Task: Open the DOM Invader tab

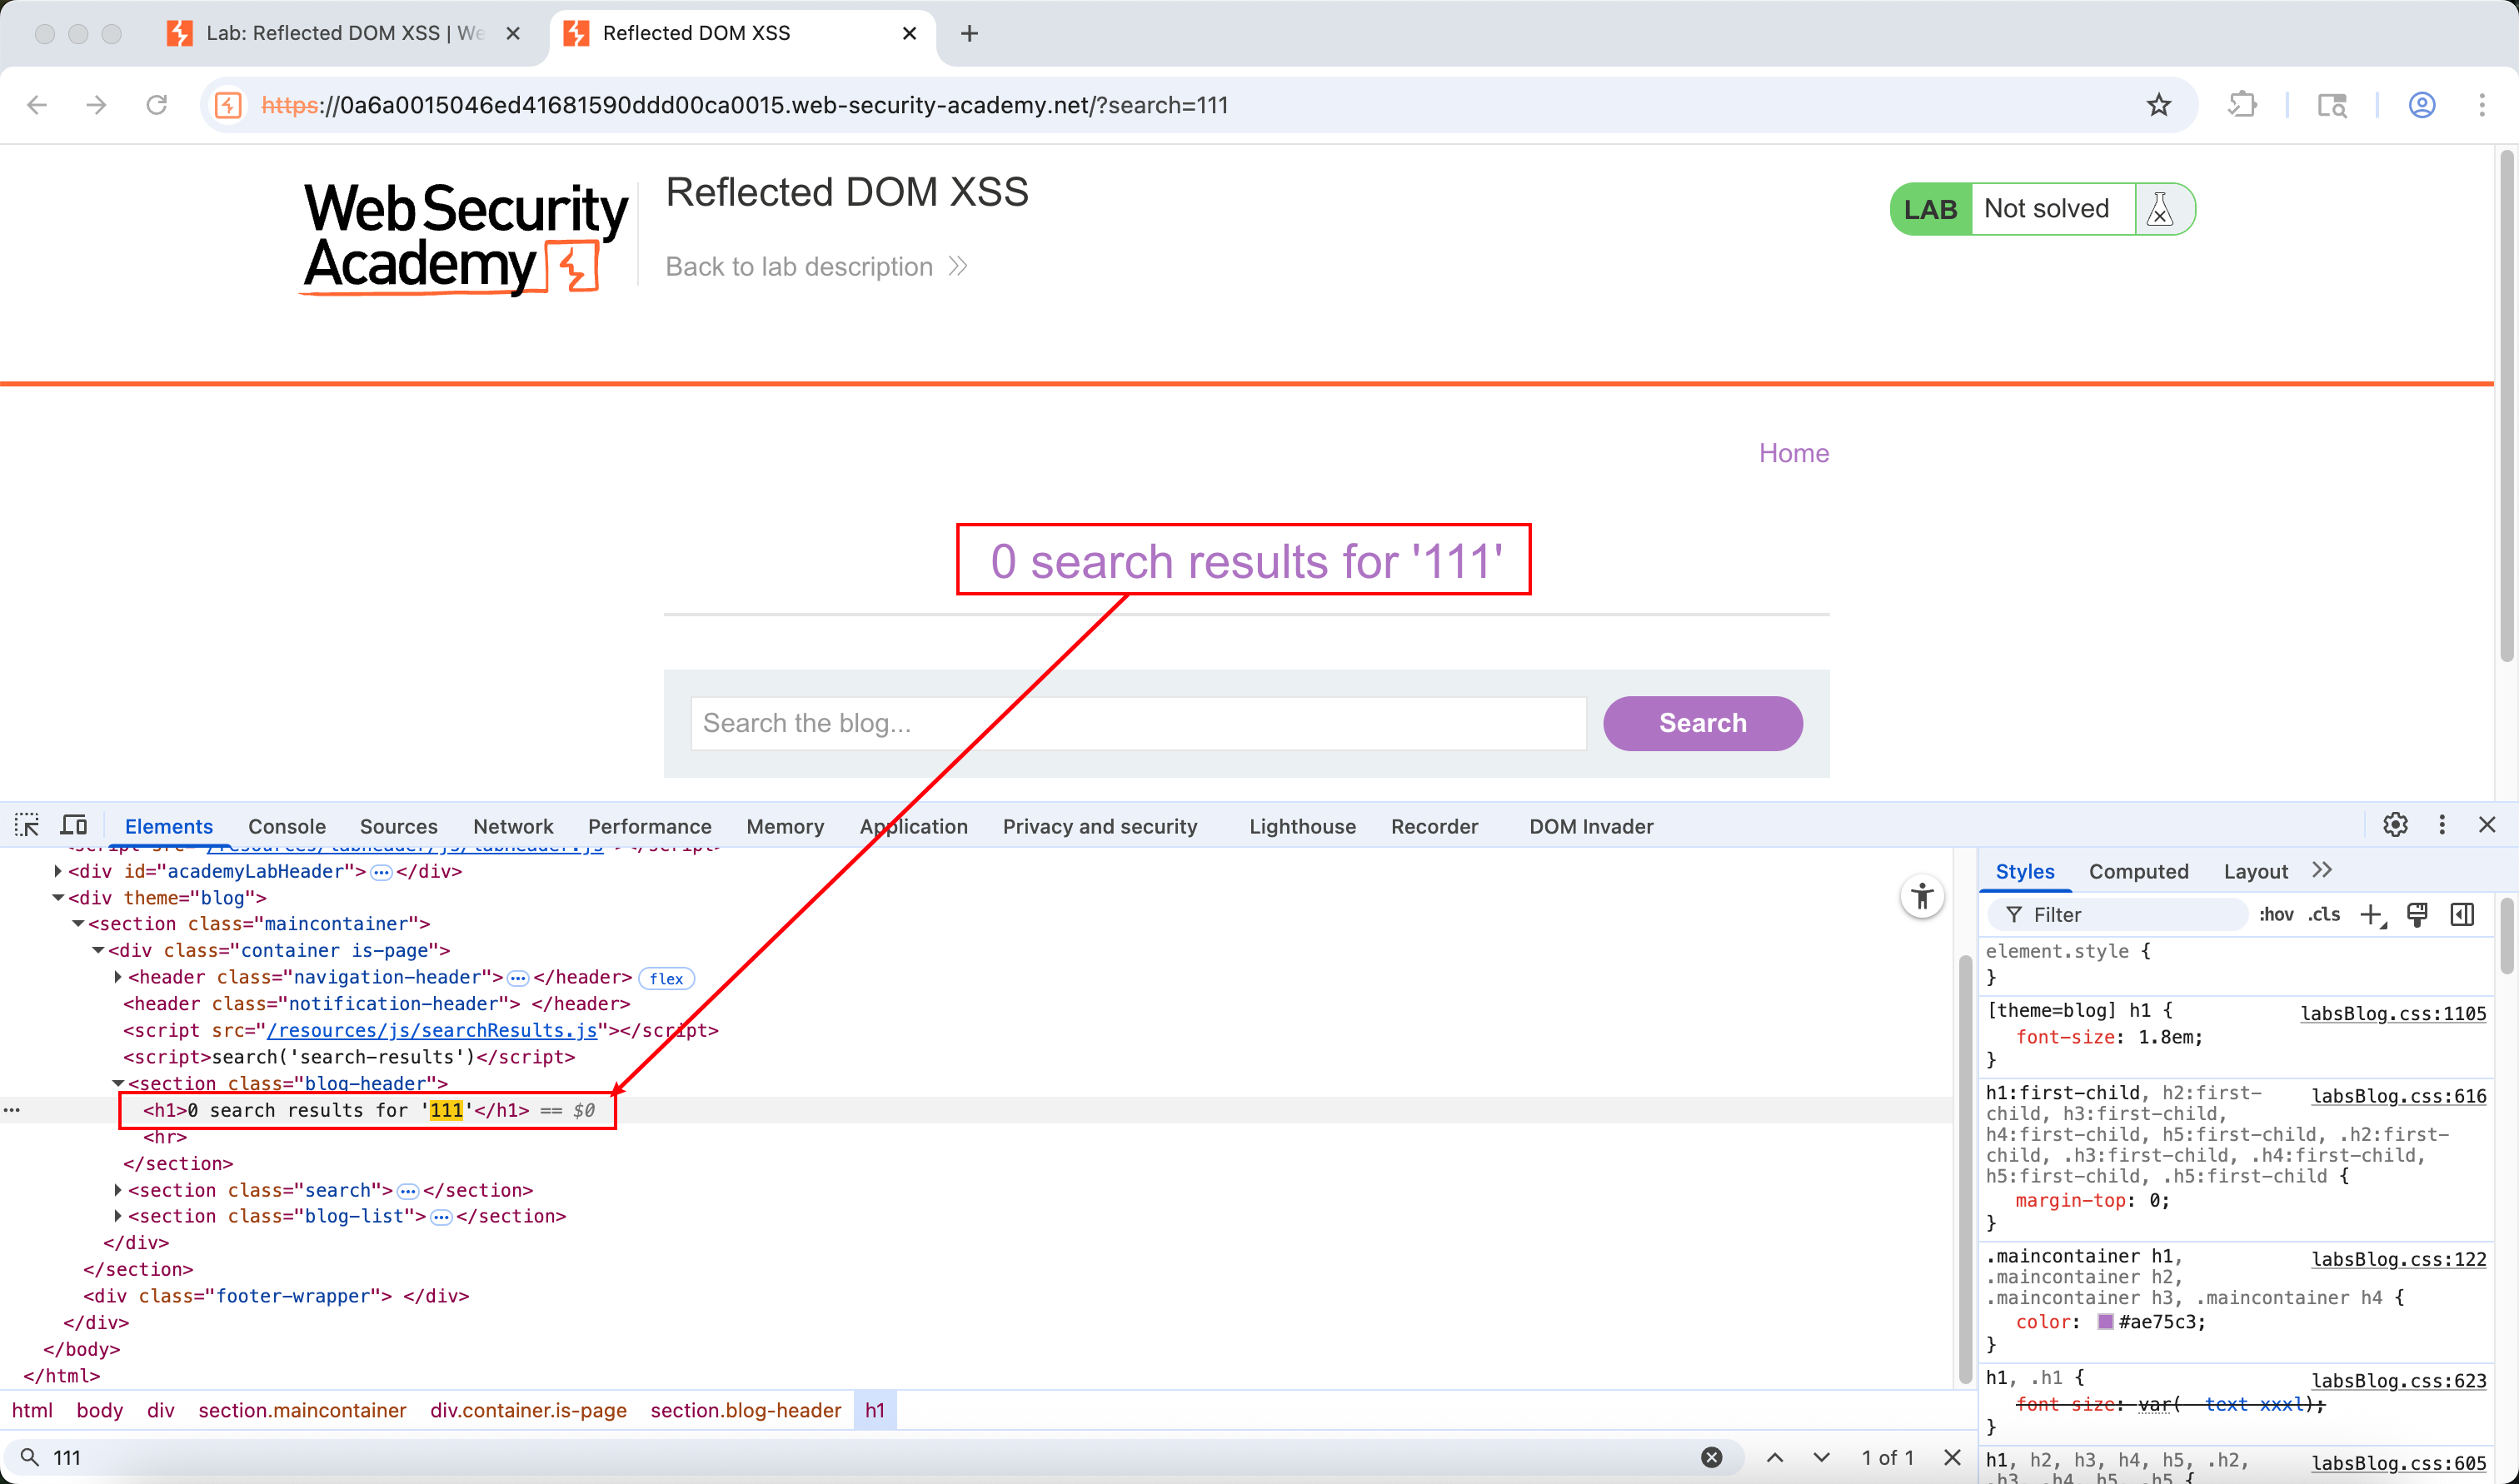Action: point(1591,826)
